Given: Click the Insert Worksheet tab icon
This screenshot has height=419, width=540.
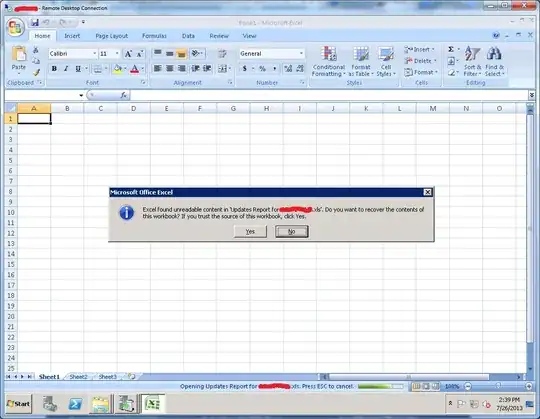Looking at the screenshot, I should tap(132, 377).
